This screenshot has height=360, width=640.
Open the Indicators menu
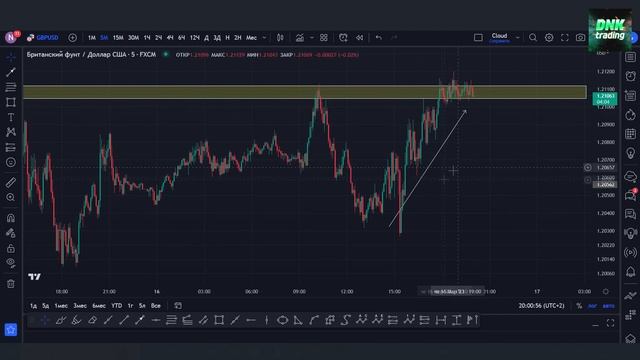[x=300, y=38]
